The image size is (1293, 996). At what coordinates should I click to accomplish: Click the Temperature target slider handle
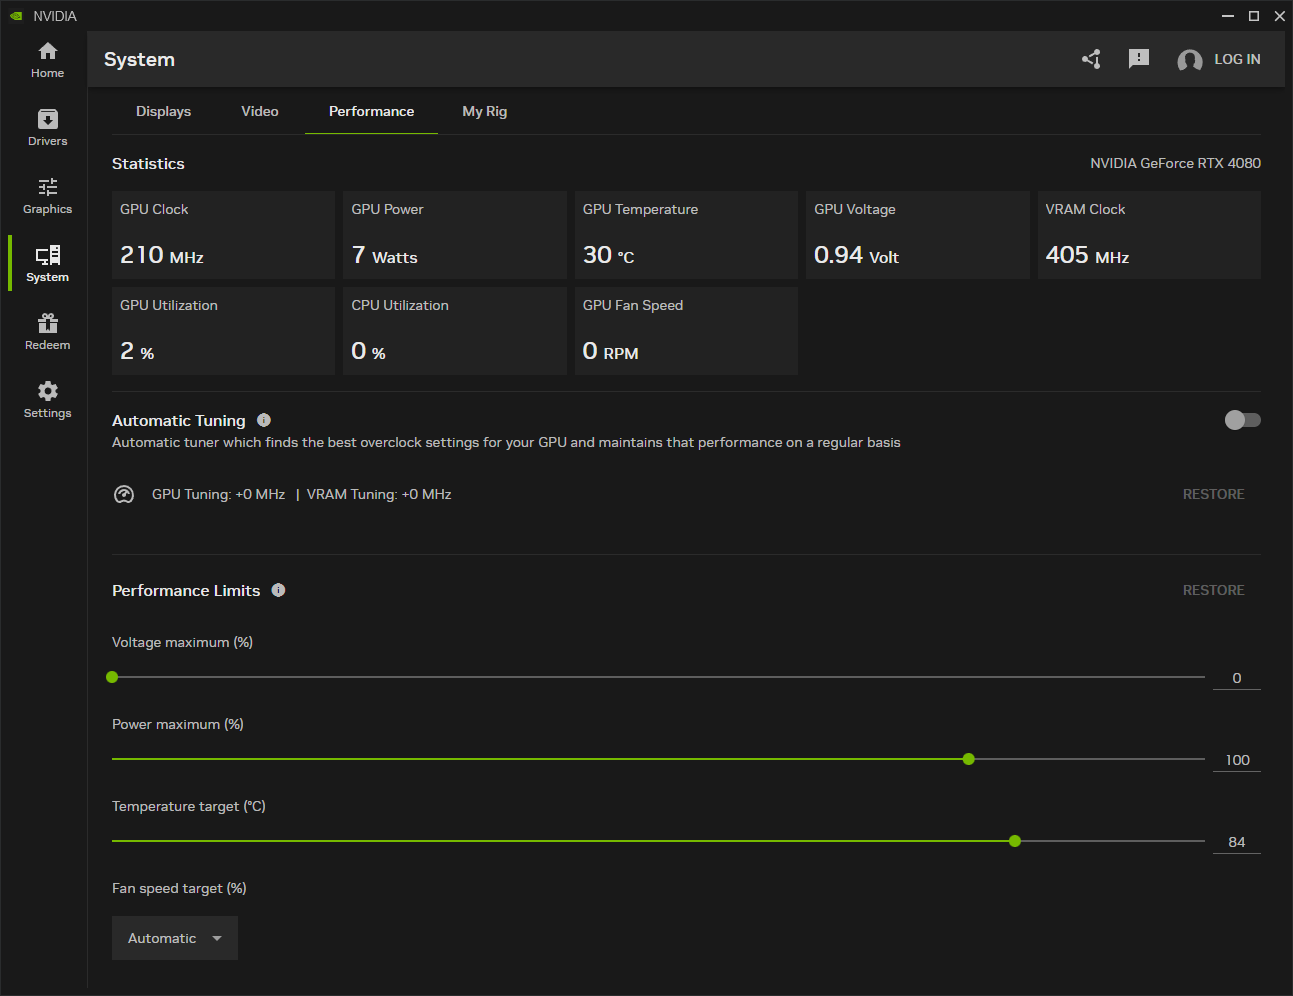1015,841
